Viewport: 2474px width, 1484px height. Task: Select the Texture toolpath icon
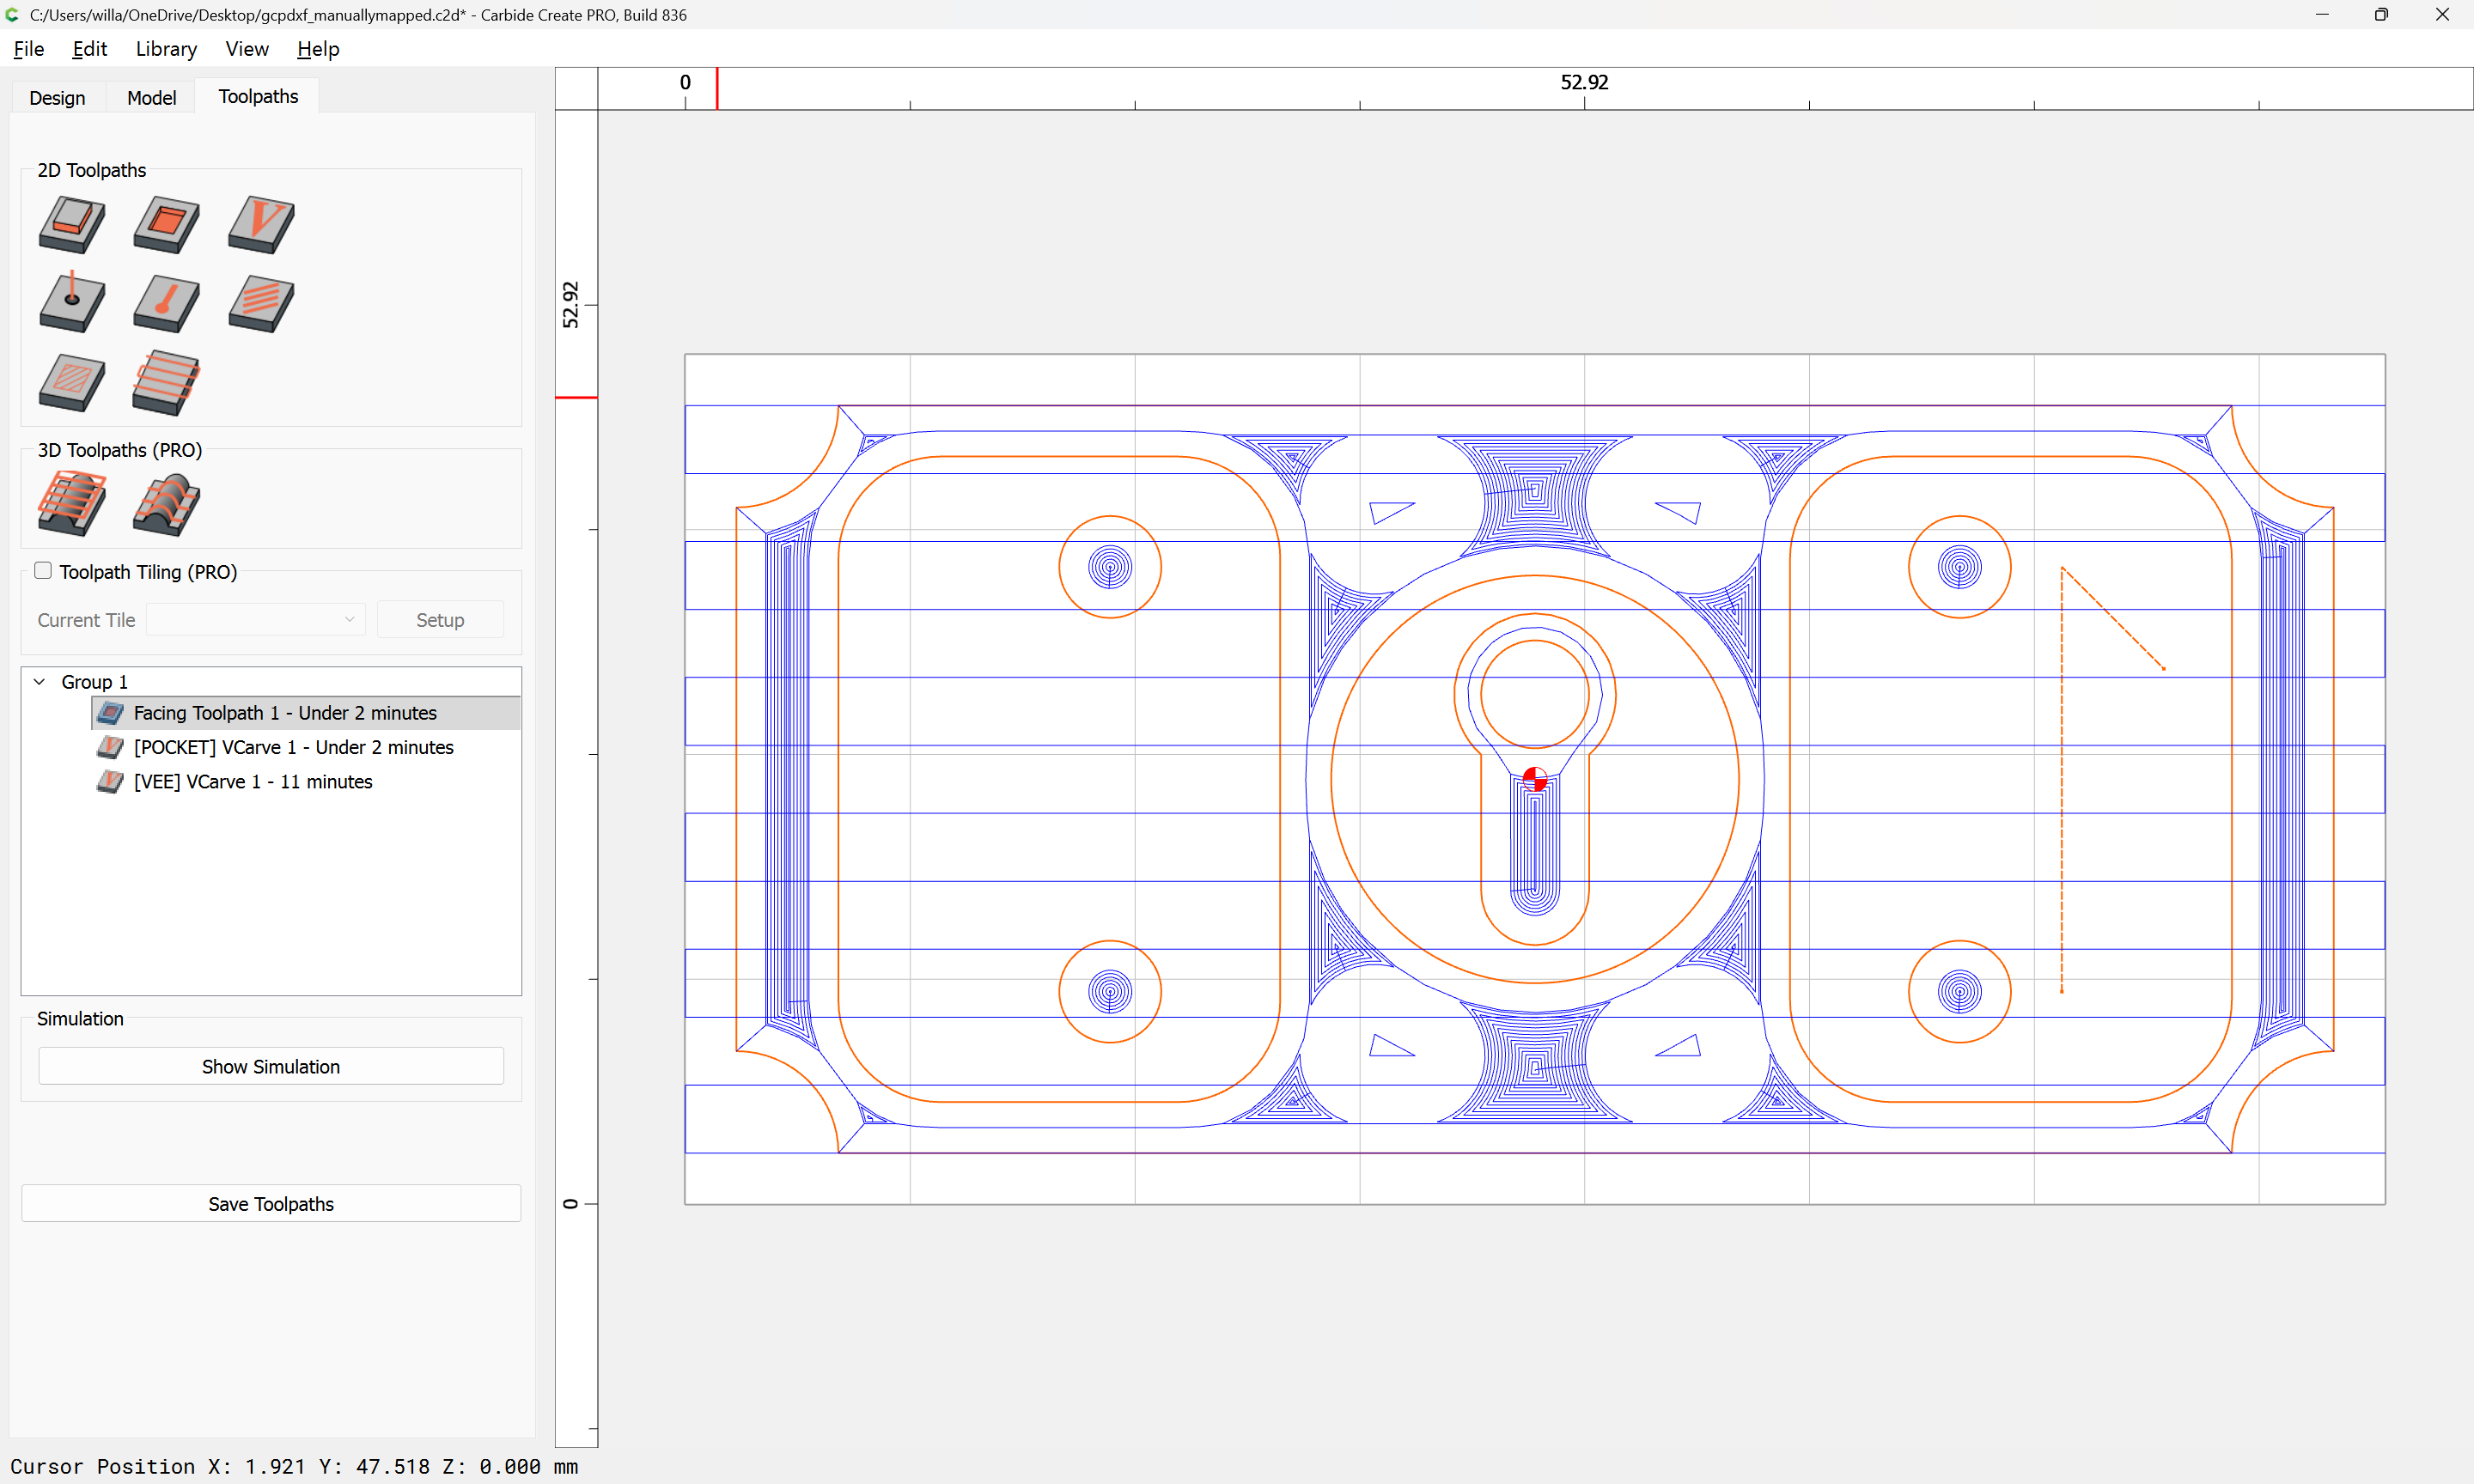coord(261,303)
